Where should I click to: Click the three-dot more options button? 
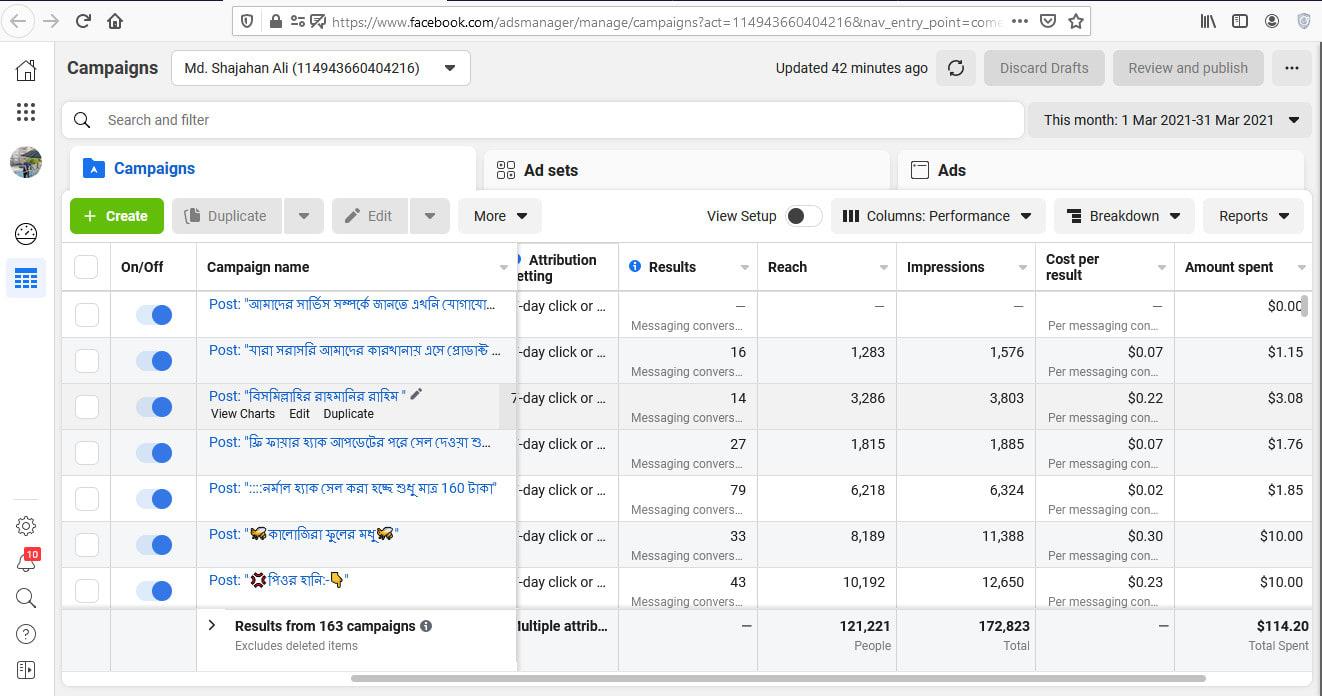[1291, 68]
